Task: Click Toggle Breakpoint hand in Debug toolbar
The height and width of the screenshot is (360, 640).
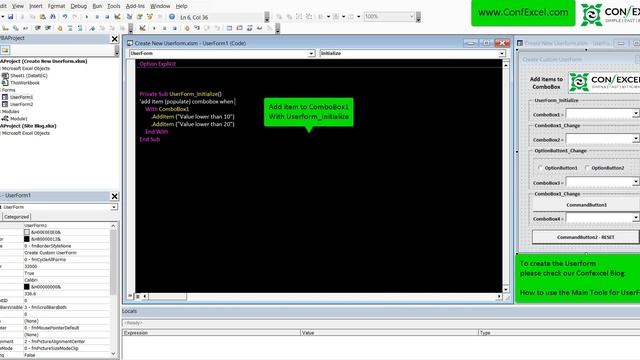Action: click(187, 28)
